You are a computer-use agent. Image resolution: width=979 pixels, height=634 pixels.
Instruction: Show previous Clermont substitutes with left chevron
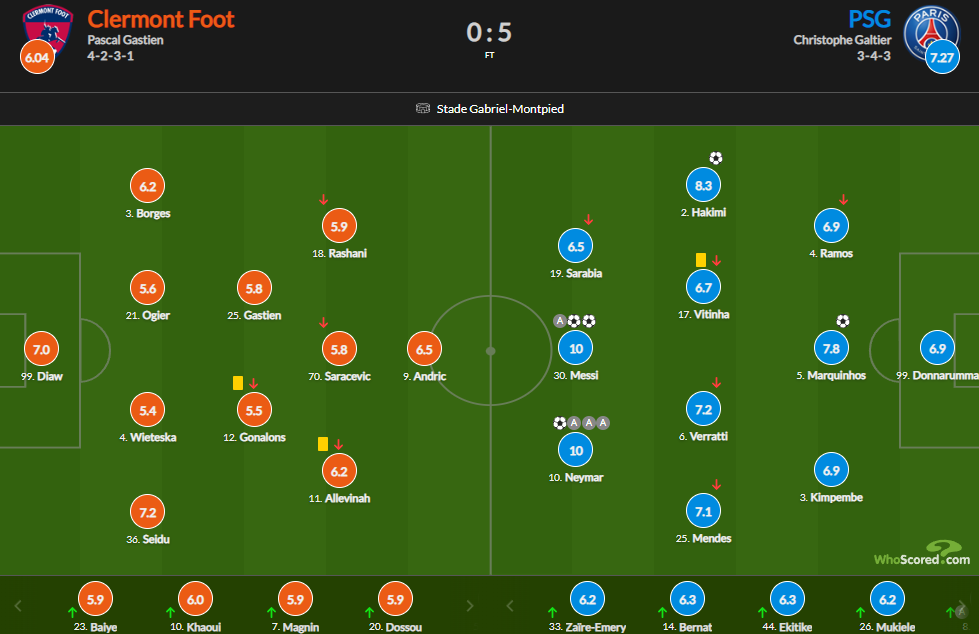tap(18, 605)
